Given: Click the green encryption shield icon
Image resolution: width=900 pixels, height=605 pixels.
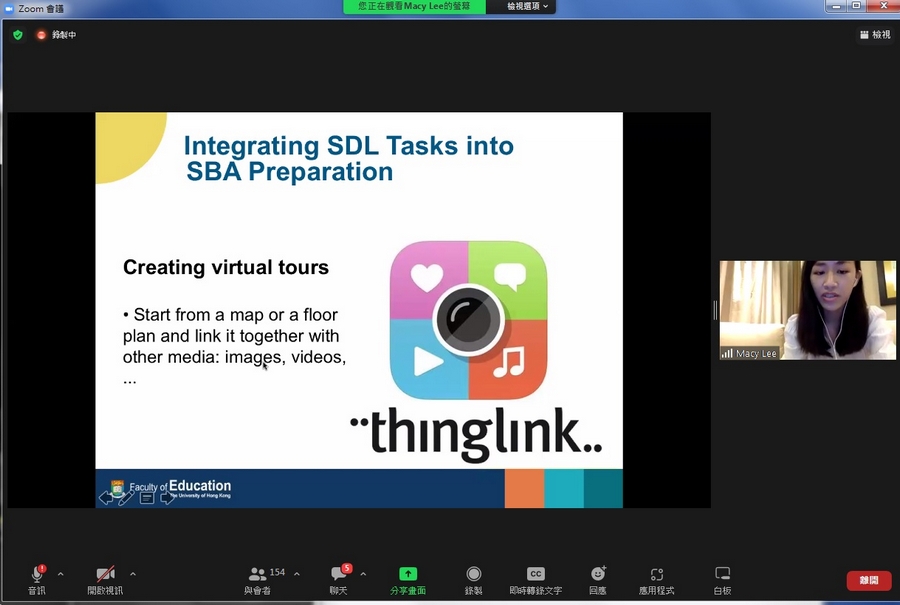Looking at the screenshot, I should [18, 35].
